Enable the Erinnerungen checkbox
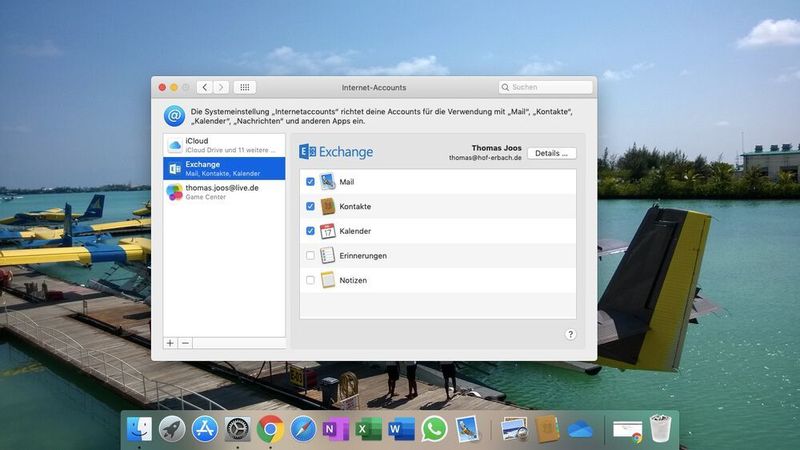This screenshot has width=800, height=450. 310,255
